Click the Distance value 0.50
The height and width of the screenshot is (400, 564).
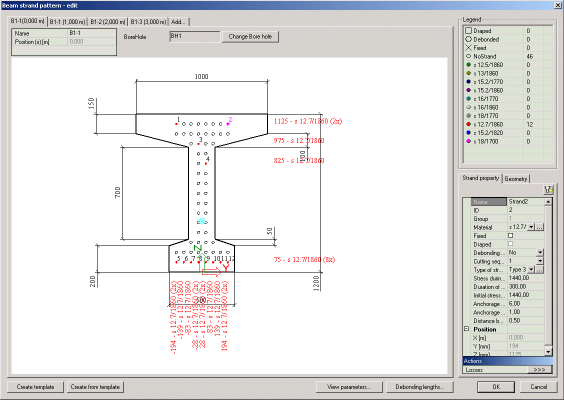[x=526, y=321]
